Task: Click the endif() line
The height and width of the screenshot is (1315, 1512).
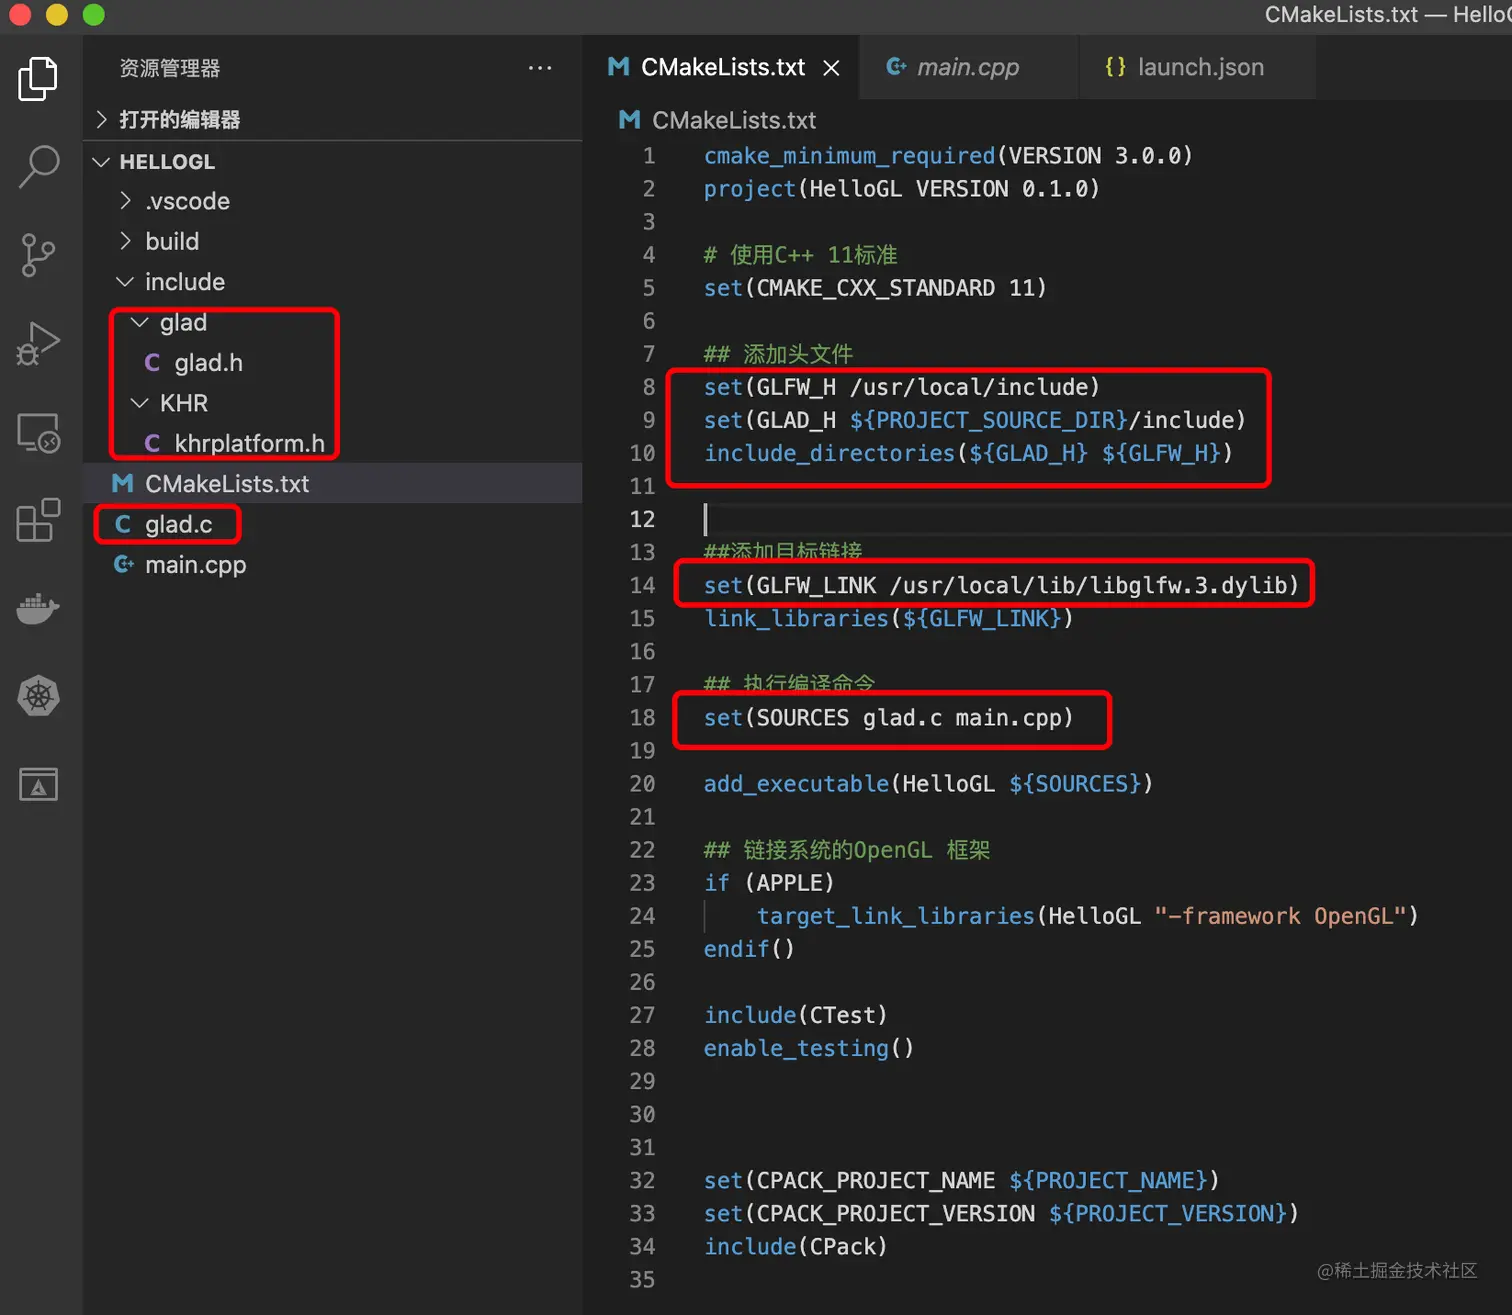Action: pyautogui.click(x=749, y=949)
